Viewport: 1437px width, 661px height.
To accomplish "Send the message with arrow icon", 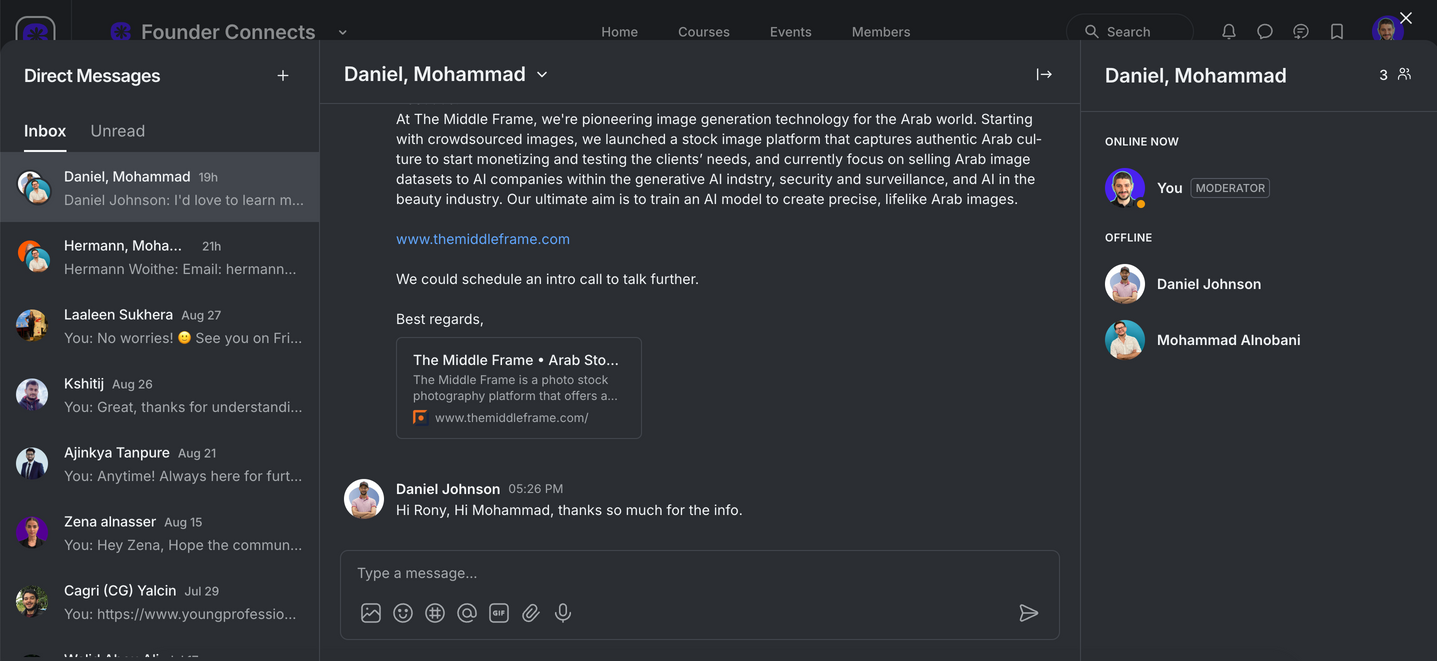I will (1028, 613).
